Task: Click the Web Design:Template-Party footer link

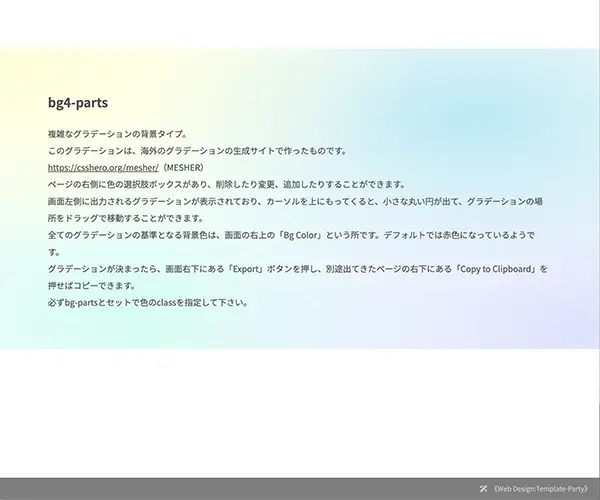Action: coord(545,489)
